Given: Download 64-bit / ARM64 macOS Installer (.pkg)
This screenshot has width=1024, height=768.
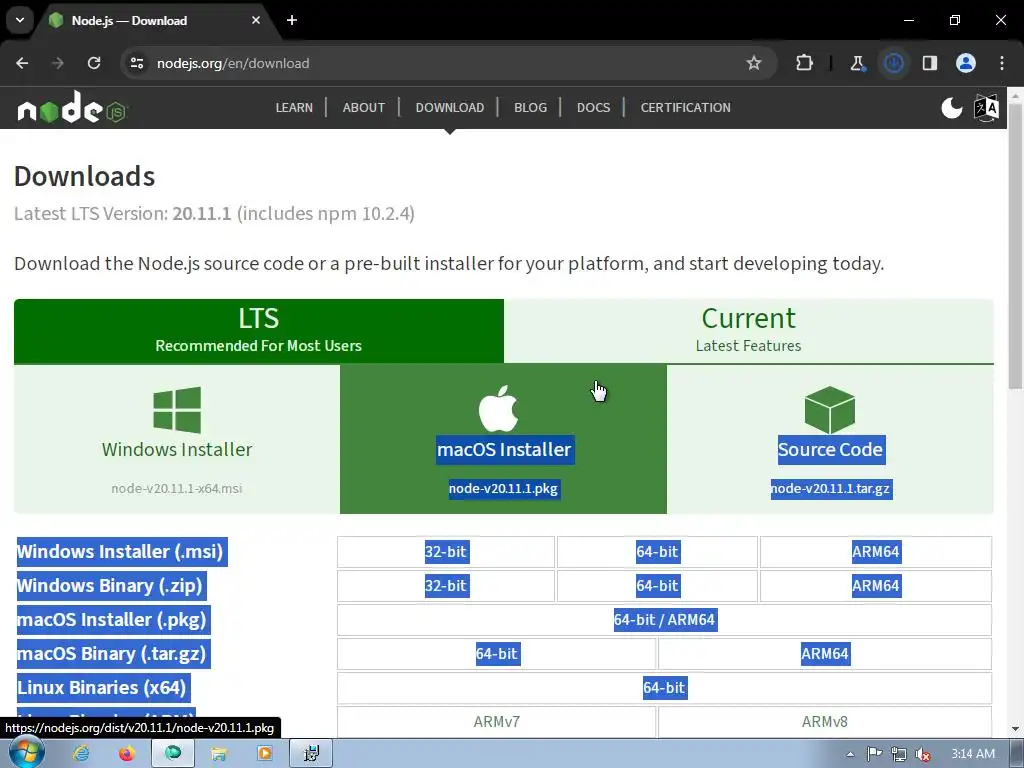Looking at the screenshot, I should tap(664, 620).
